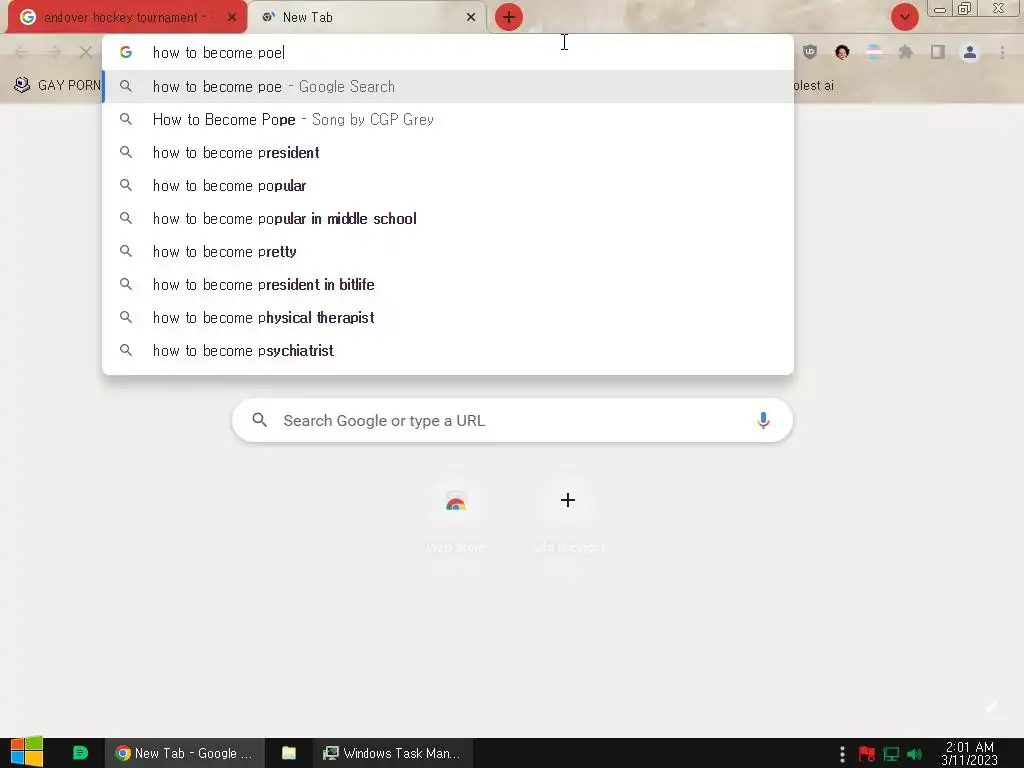Open the volume speaker tray icon
The height and width of the screenshot is (768, 1024).
point(914,754)
